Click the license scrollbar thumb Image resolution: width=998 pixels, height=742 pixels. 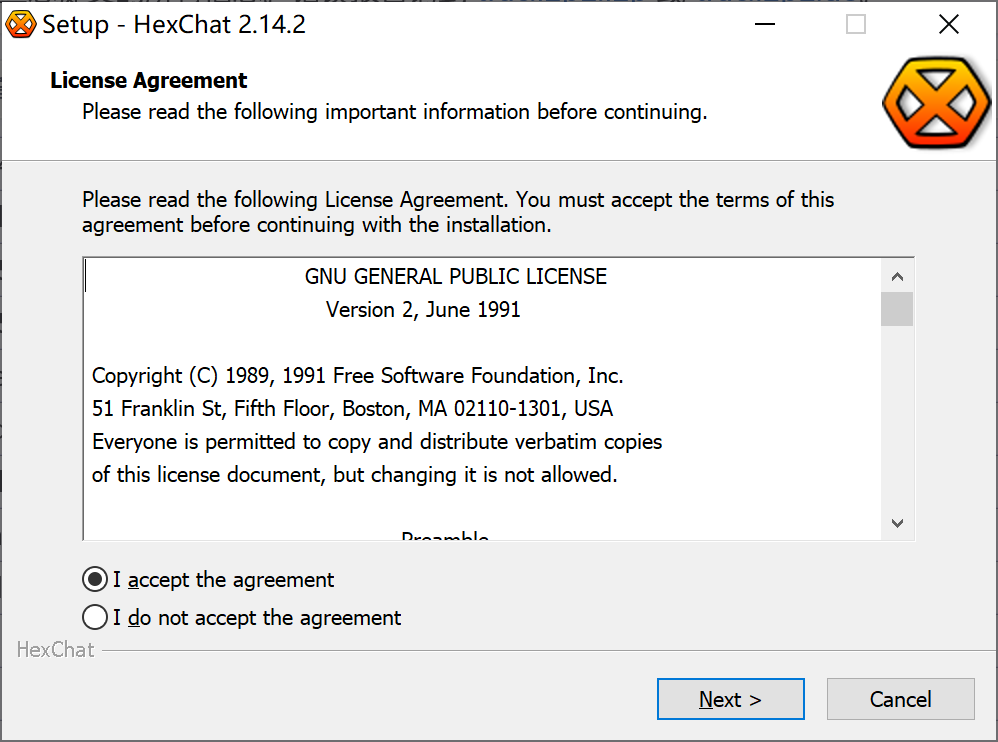pyautogui.click(x=897, y=309)
